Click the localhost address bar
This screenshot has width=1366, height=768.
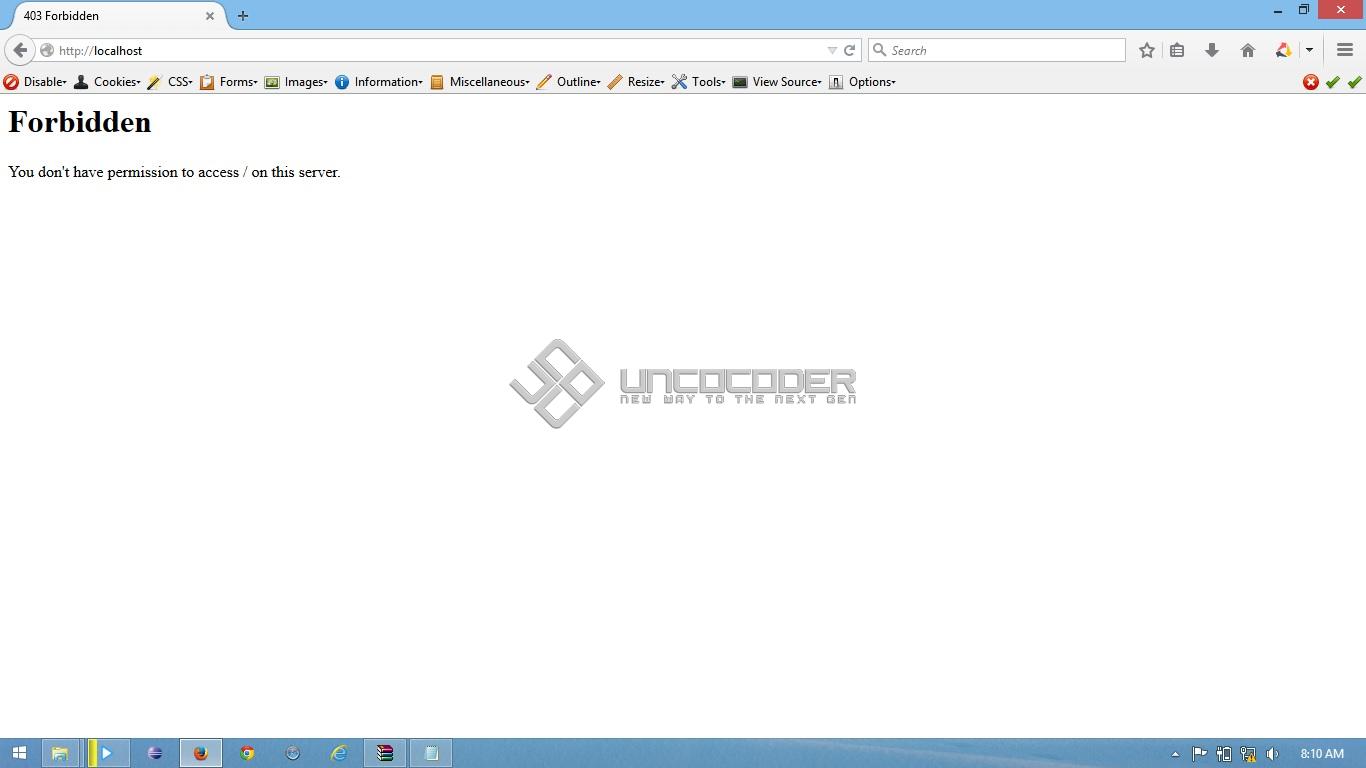[440, 50]
